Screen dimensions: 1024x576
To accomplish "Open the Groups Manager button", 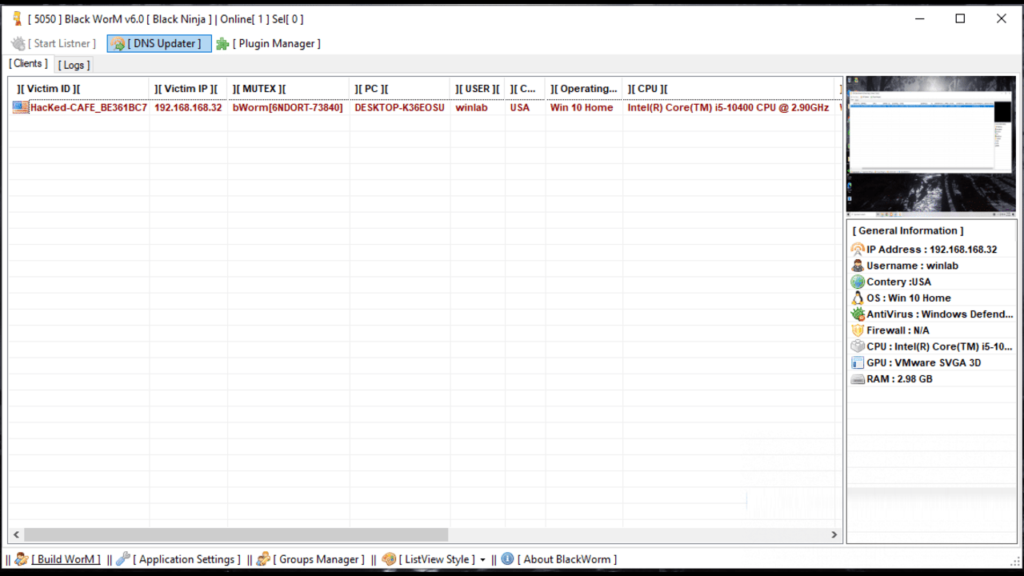I will 311,559.
